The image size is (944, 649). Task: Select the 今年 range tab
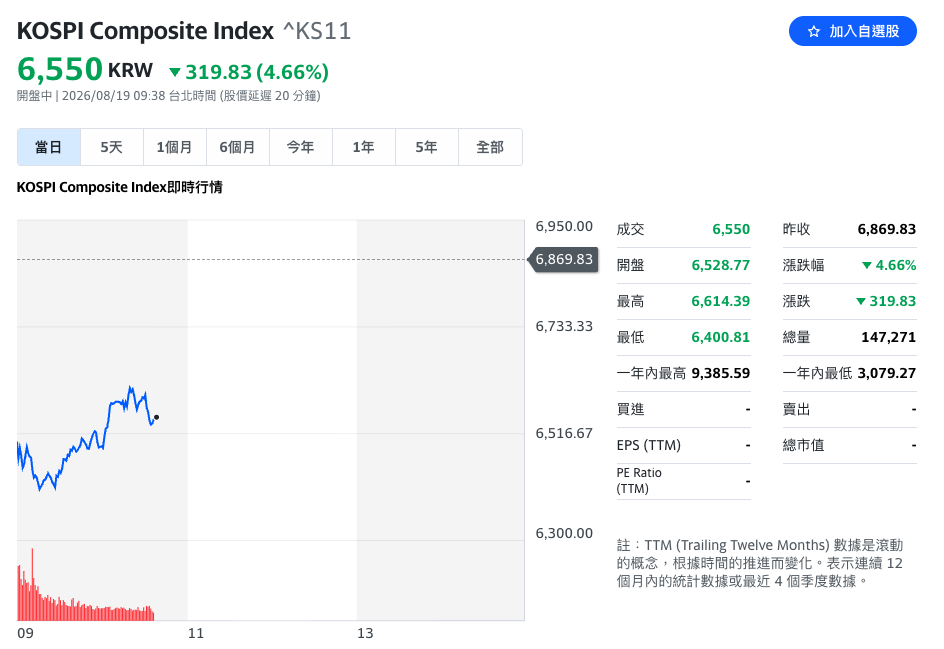pyautogui.click(x=300, y=147)
